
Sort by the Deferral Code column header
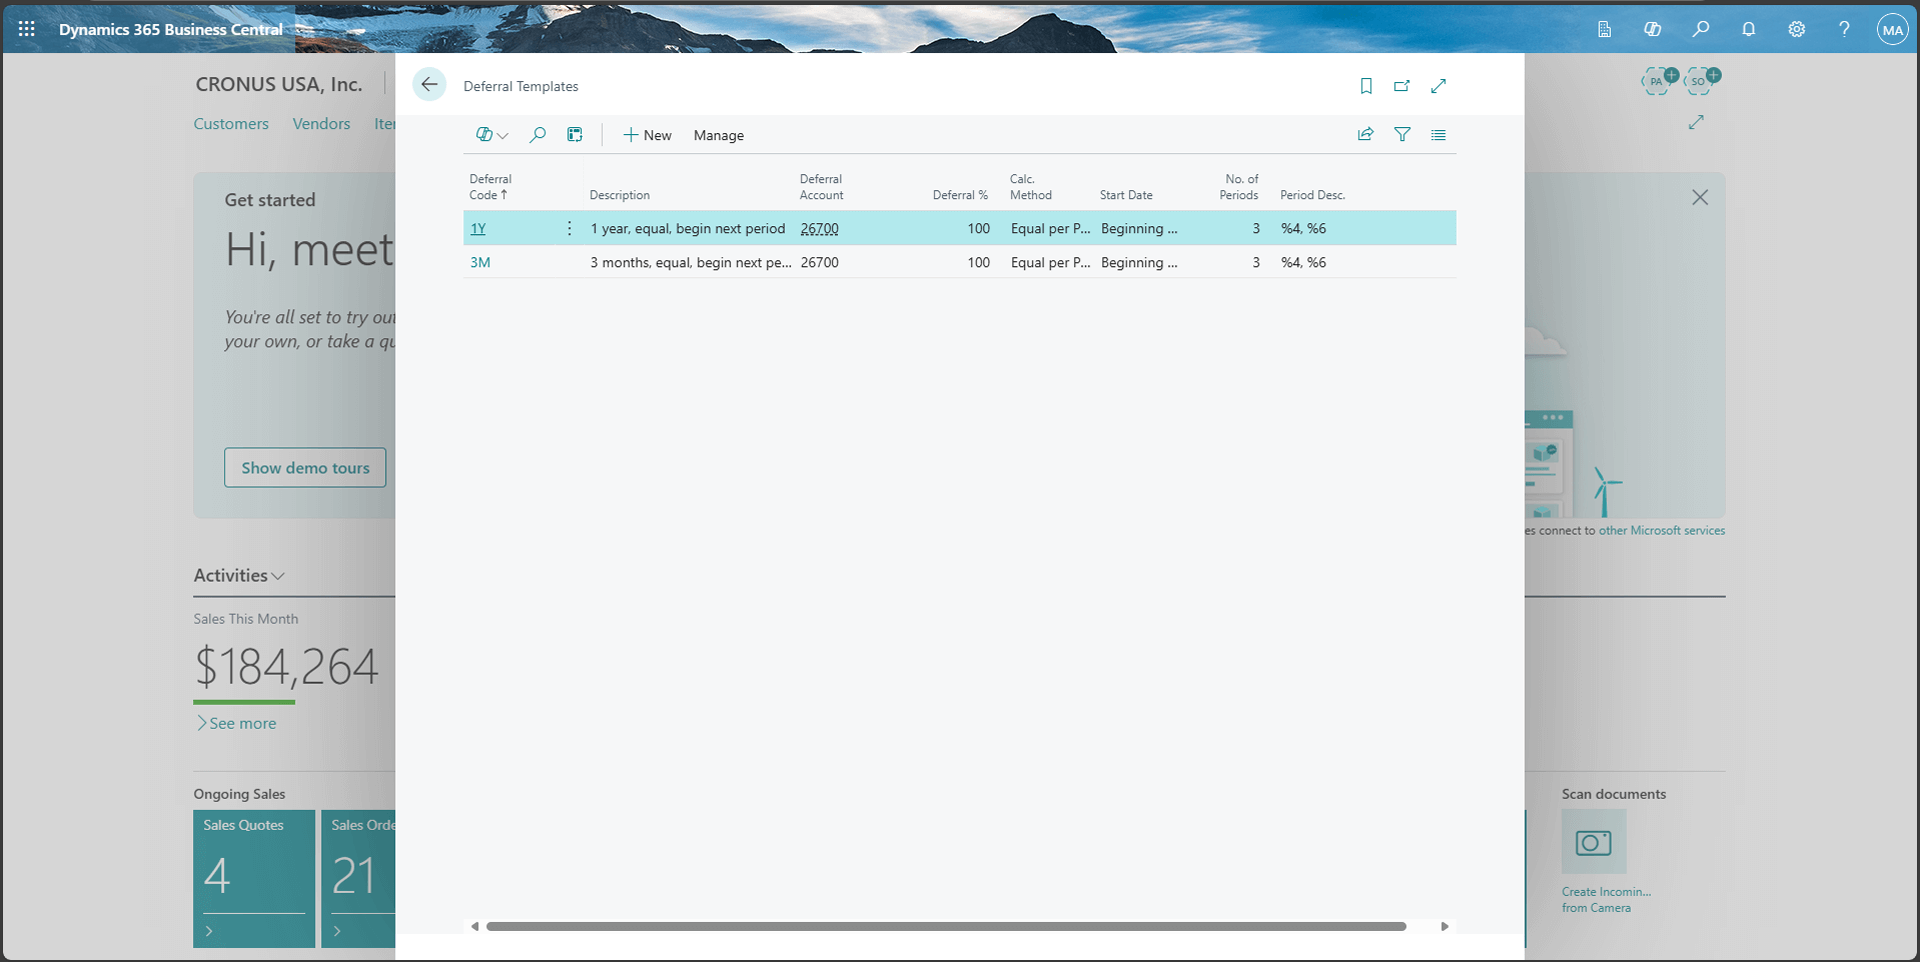coord(489,186)
